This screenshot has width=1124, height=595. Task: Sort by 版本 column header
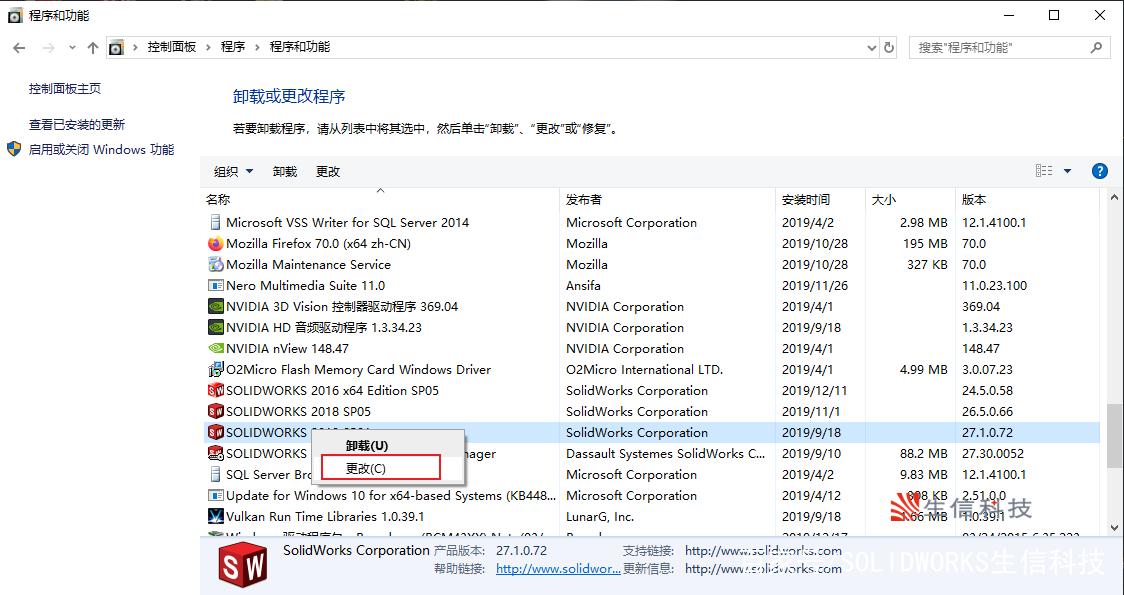tap(974, 199)
